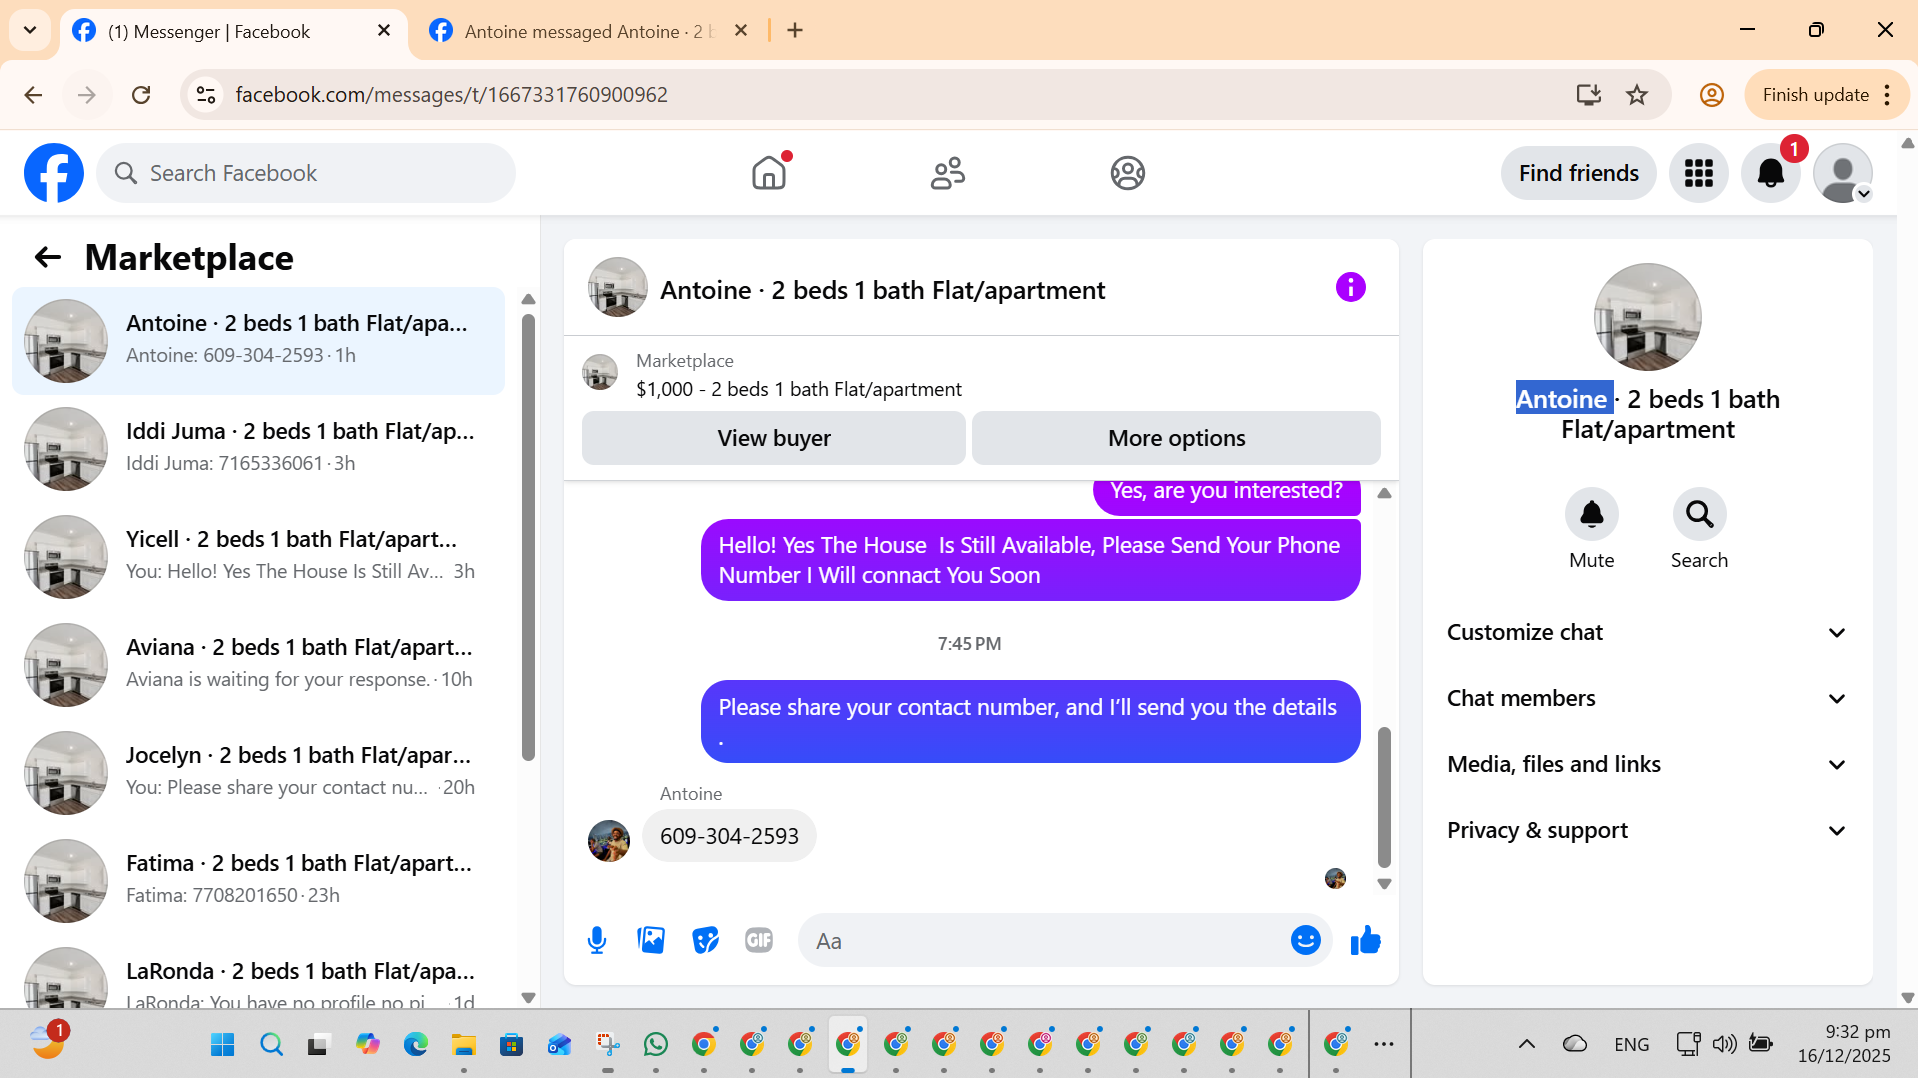1918x1078 pixels.
Task: Click the Search Facebook field
Action: (306, 173)
